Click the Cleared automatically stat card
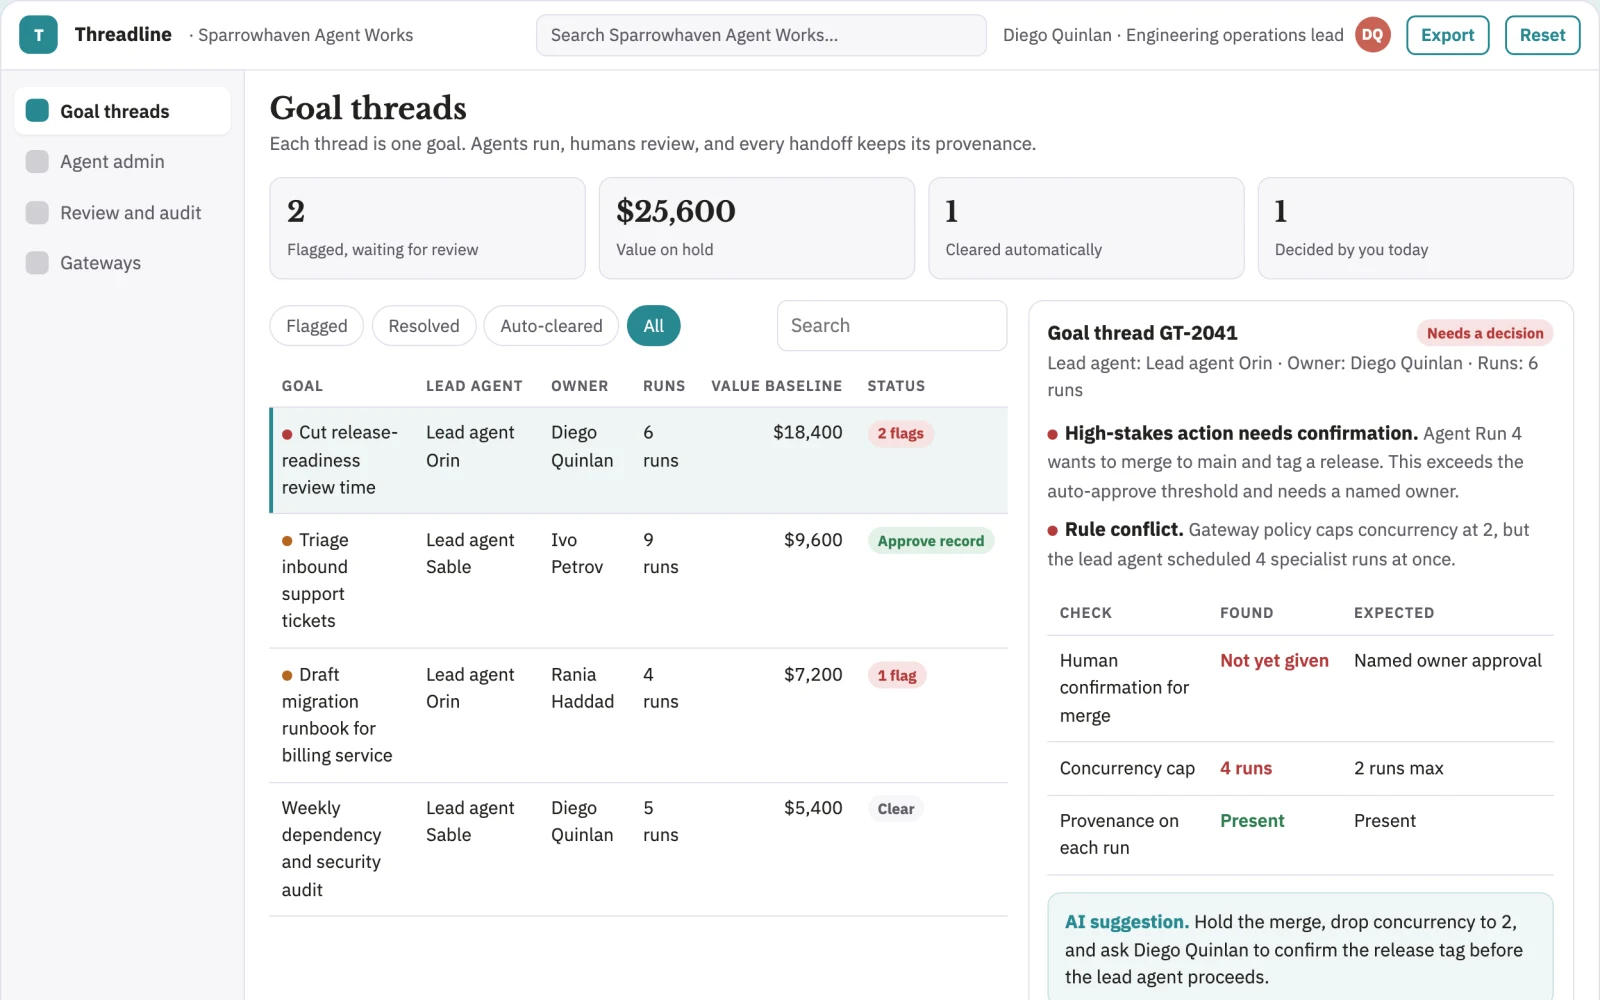This screenshot has width=1600, height=1000. [x=1086, y=228]
